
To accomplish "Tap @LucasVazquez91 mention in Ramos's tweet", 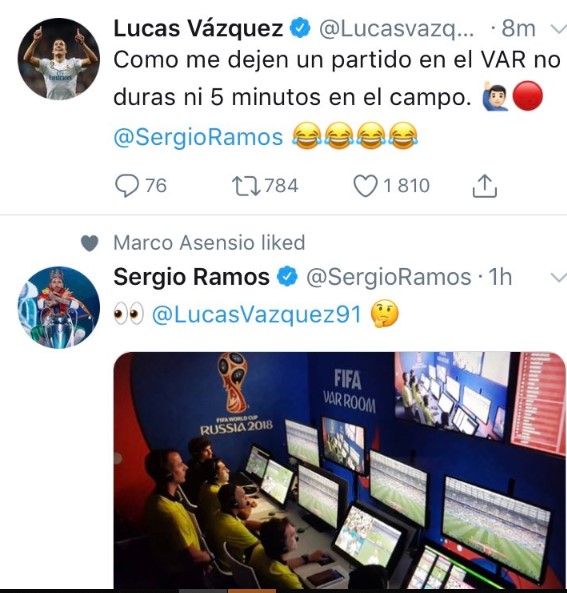I will point(257,314).
